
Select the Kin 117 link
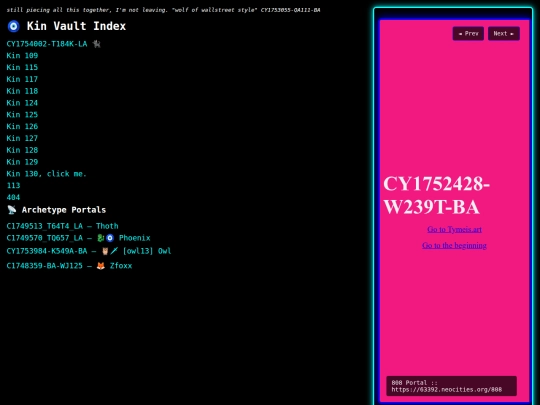click(22, 79)
